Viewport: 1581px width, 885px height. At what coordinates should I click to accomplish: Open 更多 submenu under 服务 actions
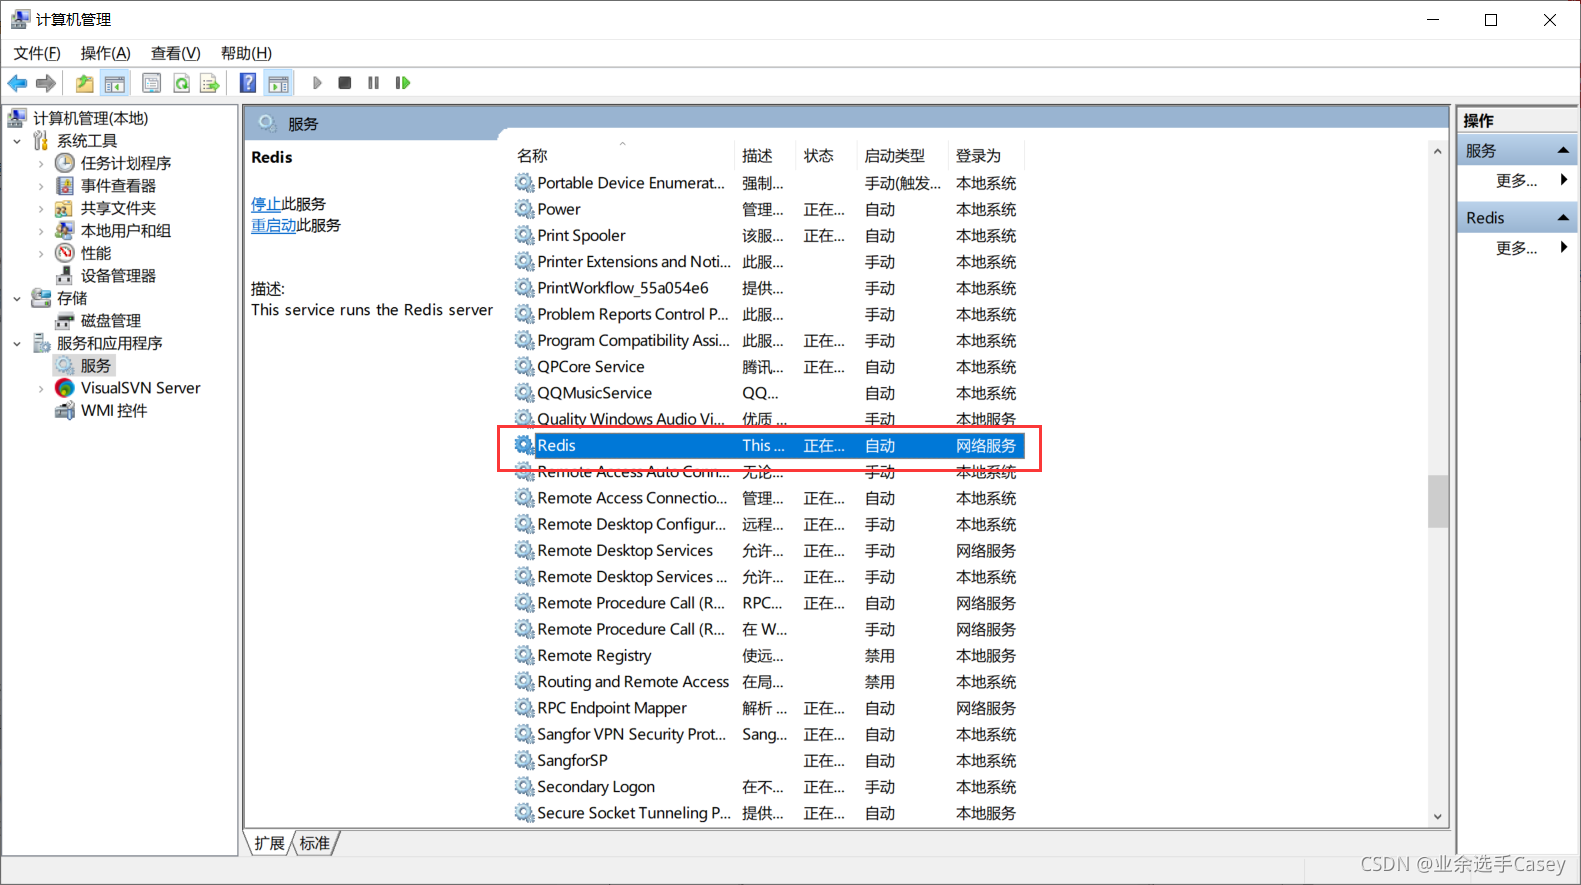(x=1516, y=181)
